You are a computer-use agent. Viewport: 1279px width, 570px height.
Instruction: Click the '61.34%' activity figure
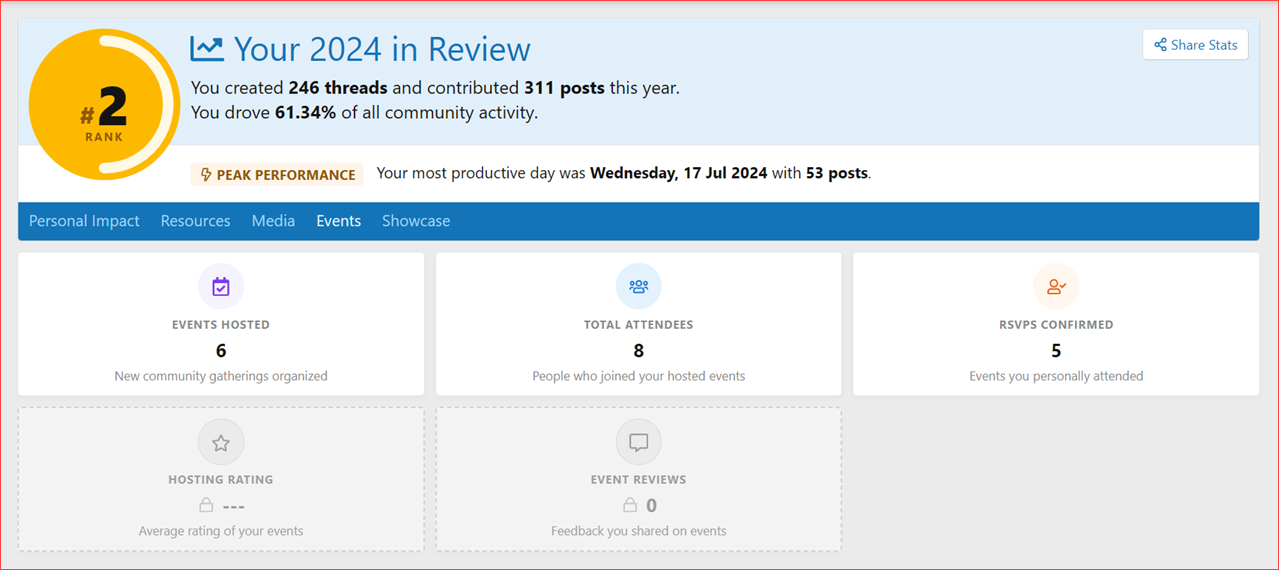click(305, 113)
